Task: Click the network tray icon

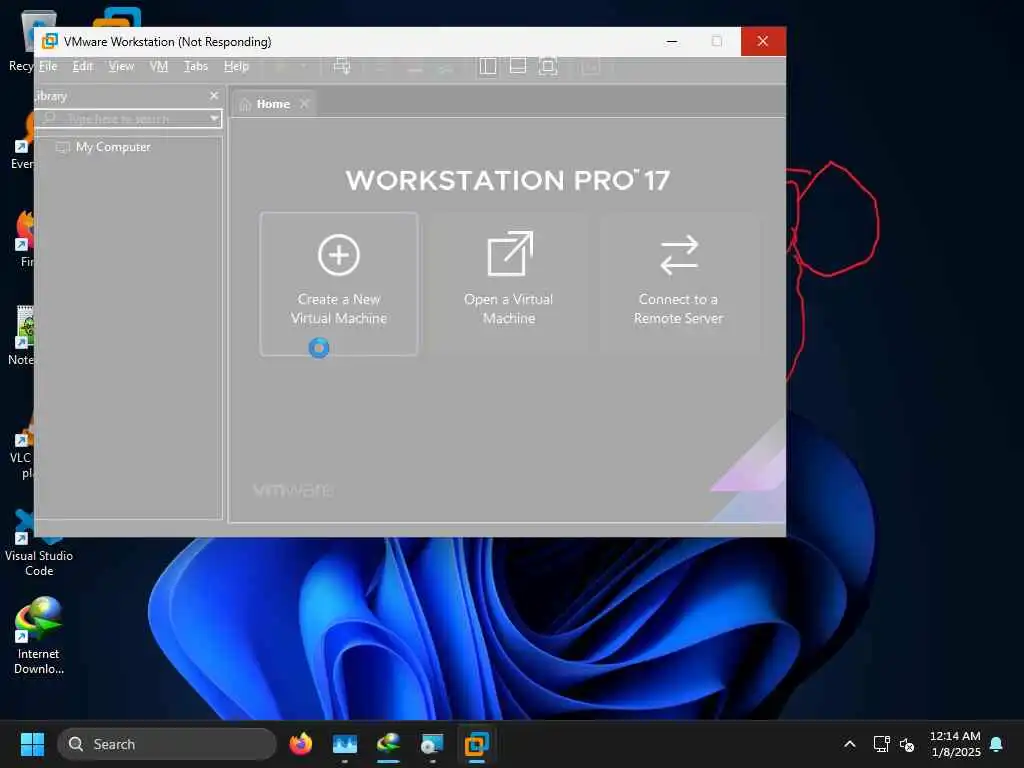Action: point(882,744)
